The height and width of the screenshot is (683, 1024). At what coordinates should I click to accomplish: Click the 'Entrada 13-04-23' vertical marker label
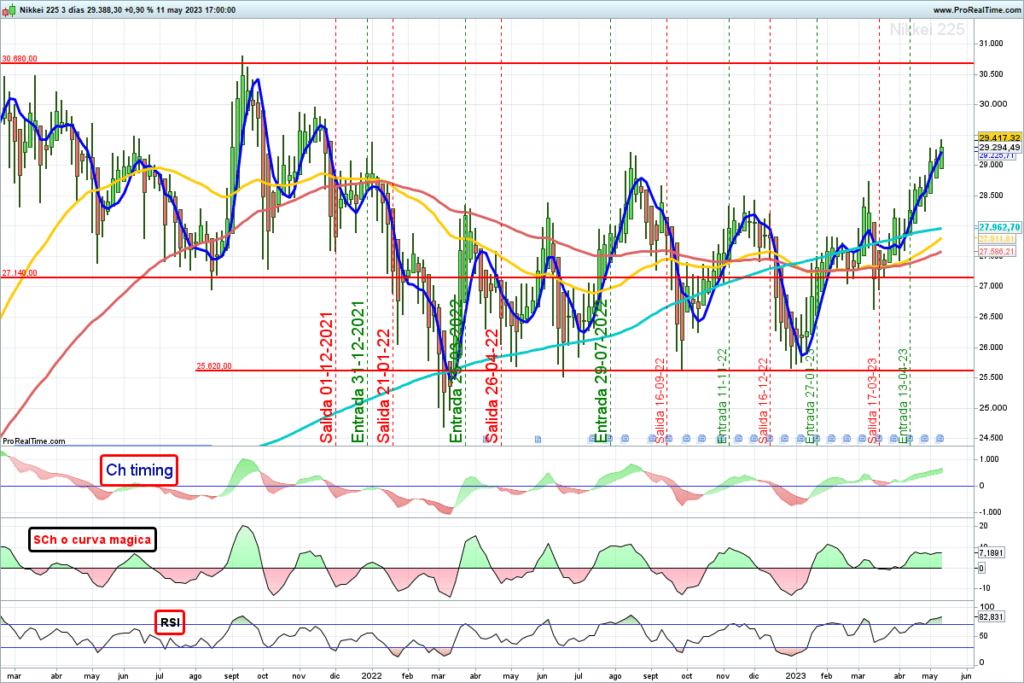pyautogui.click(x=903, y=396)
